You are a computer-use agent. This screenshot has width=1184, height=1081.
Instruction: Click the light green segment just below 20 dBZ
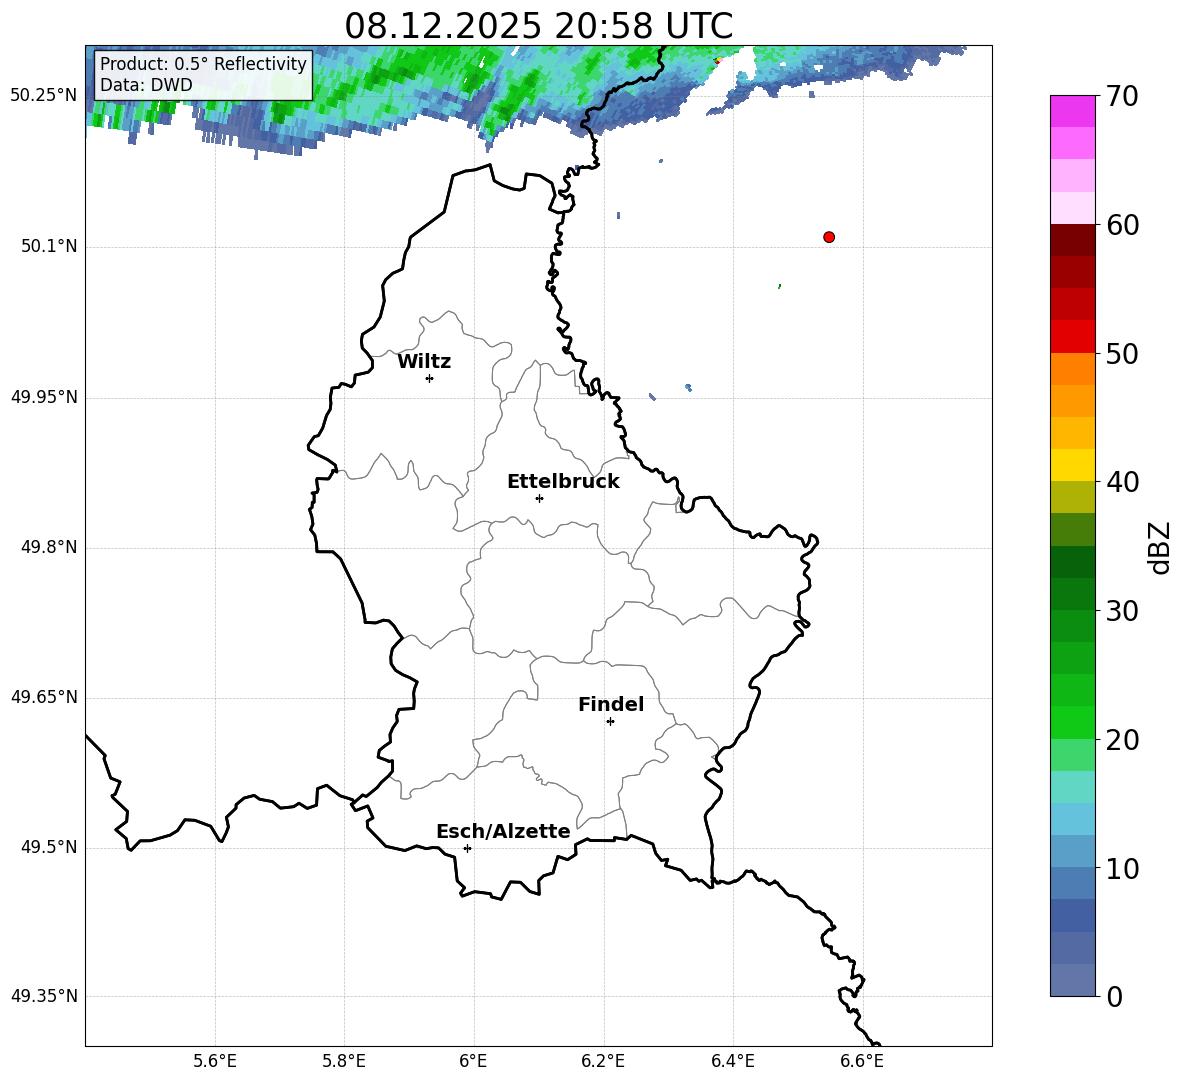click(1072, 755)
